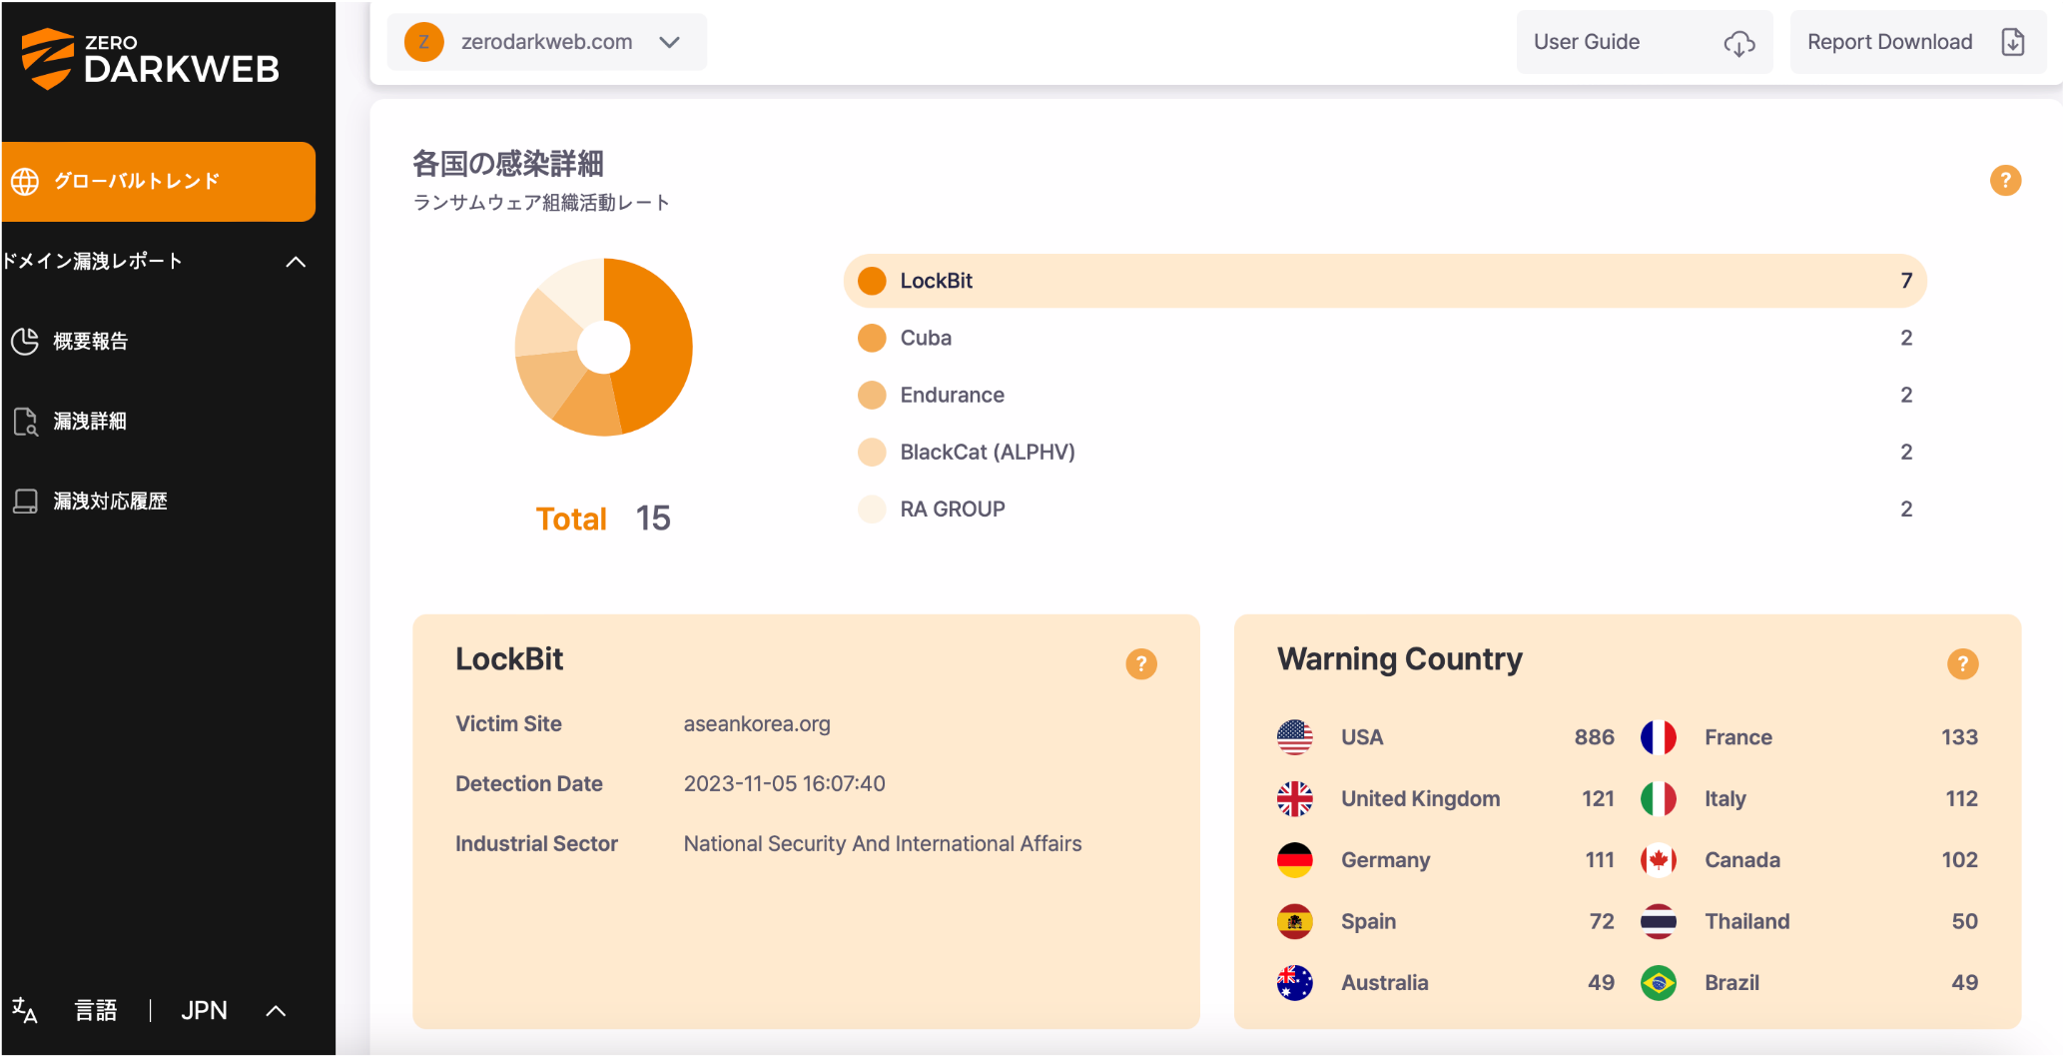This screenshot has height=1057, width=2065.
Task: Click the pie chart icon beside 概要報告
Action: tap(25, 341)
